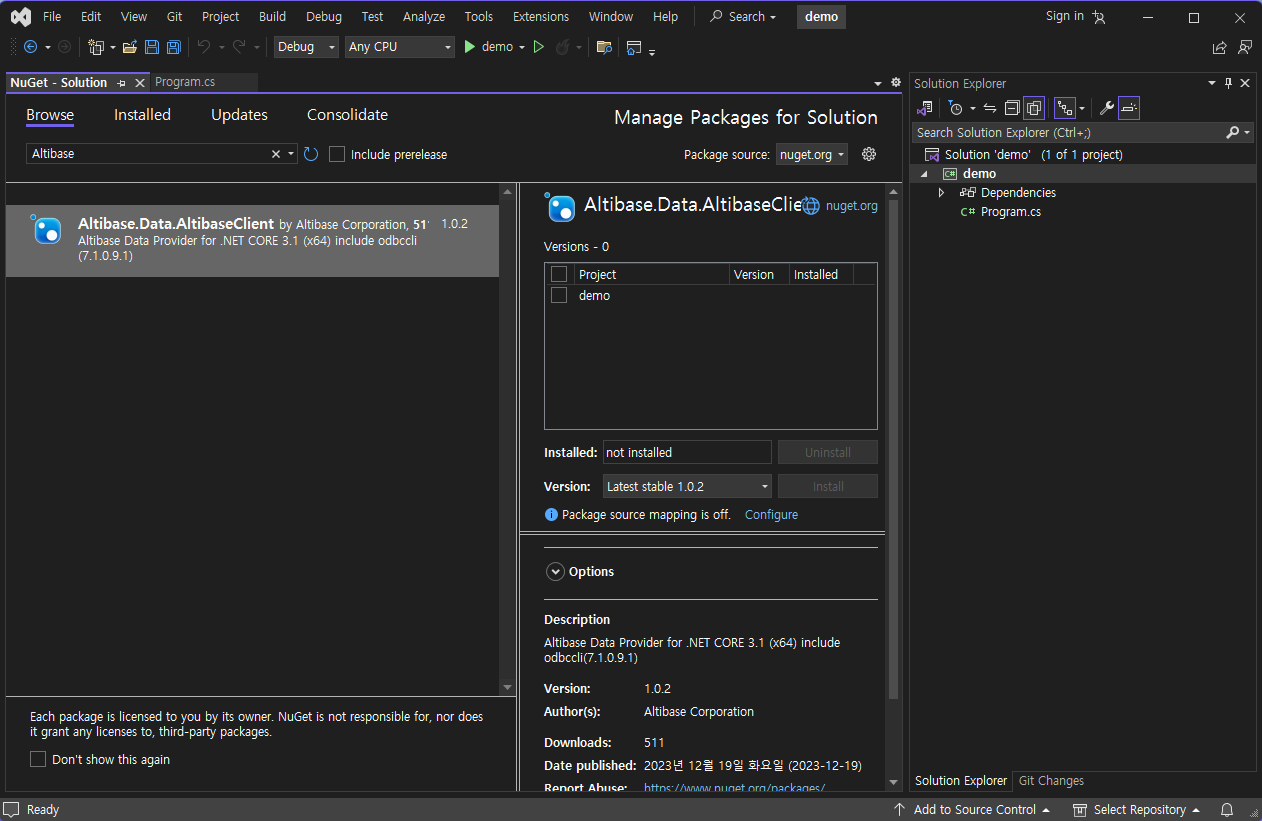The width and height of the screenshot is (1262, 821).
Task: Open the Build menu
Action: click(272, 17)
